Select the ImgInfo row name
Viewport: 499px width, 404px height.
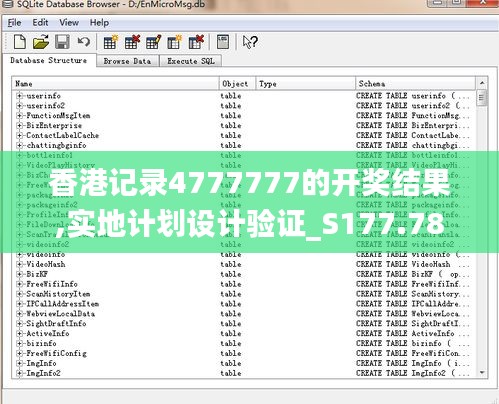tap(41, 363)
